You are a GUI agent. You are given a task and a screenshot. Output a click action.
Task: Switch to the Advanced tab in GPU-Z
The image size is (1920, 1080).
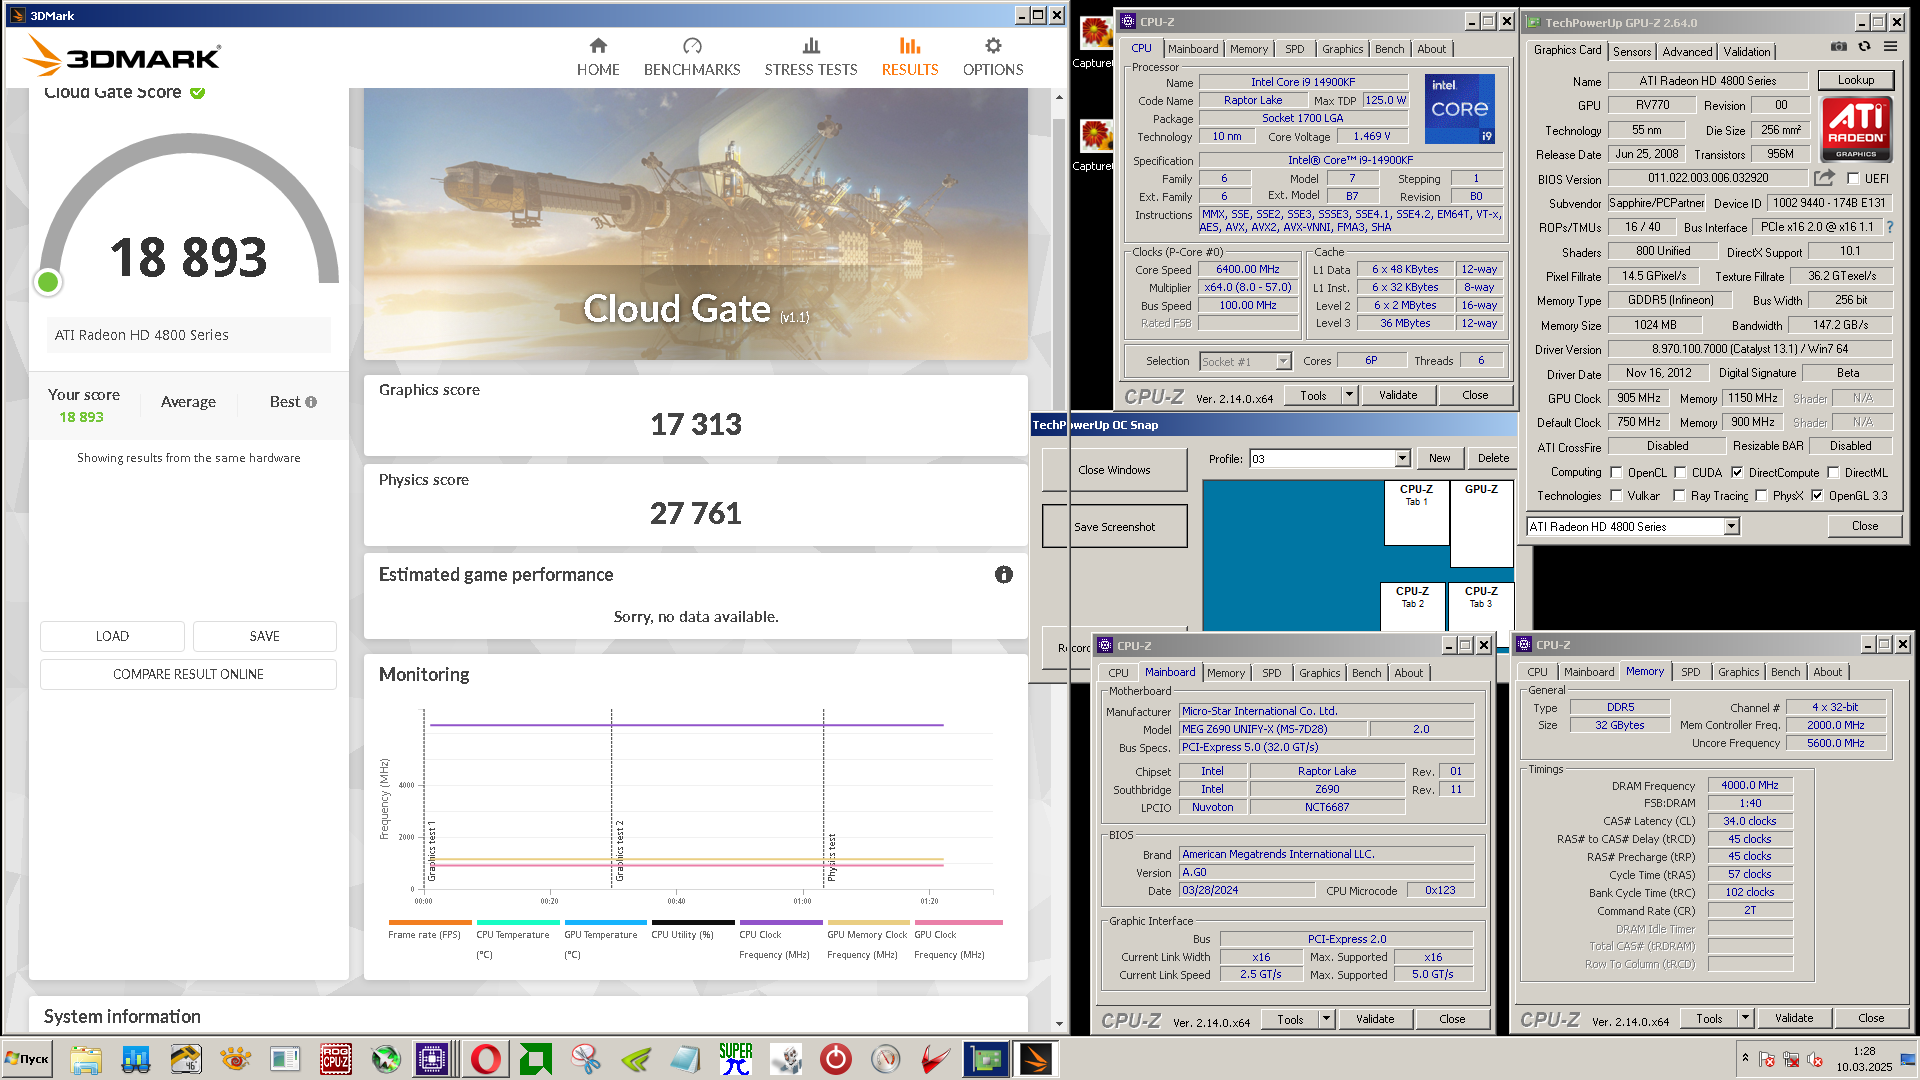coord(1687,52)
